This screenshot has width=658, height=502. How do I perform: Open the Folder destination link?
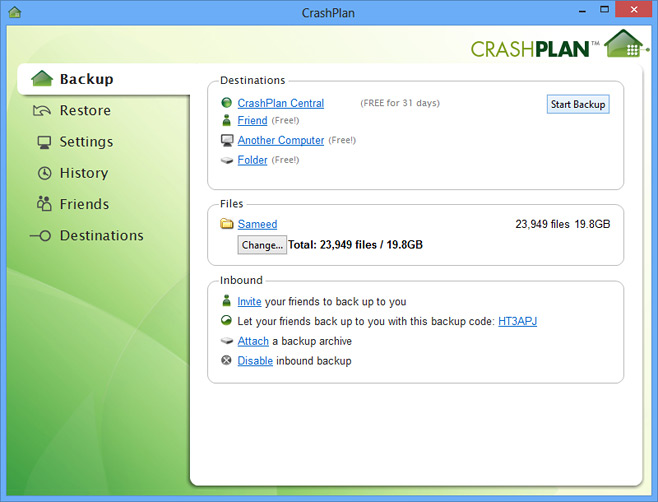[x=252, y=160]
